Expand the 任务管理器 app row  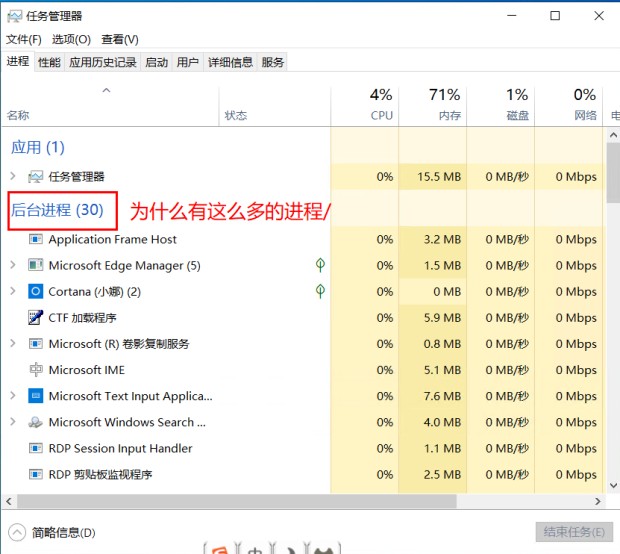(13, 176)
